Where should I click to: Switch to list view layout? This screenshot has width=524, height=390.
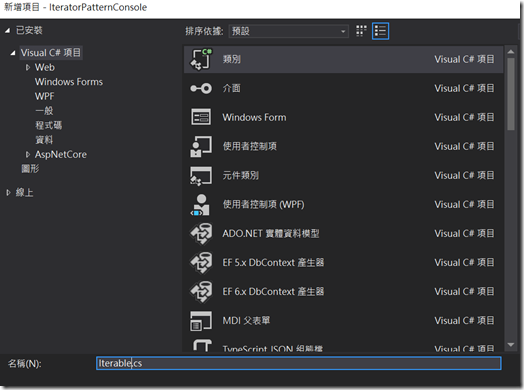(x=380, y=31)
